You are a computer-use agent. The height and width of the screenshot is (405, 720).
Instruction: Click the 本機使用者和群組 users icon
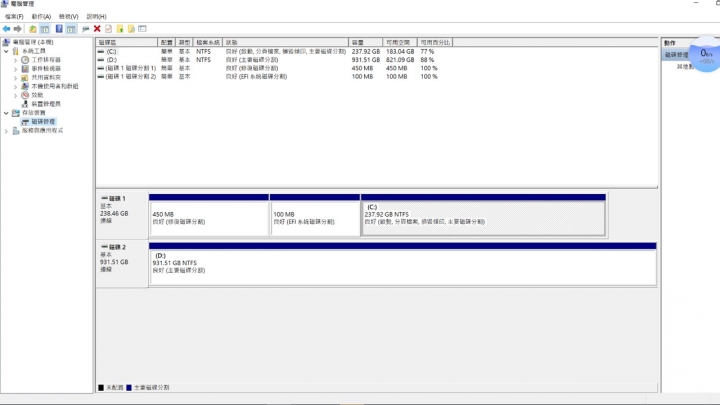[x=25, y=86]
